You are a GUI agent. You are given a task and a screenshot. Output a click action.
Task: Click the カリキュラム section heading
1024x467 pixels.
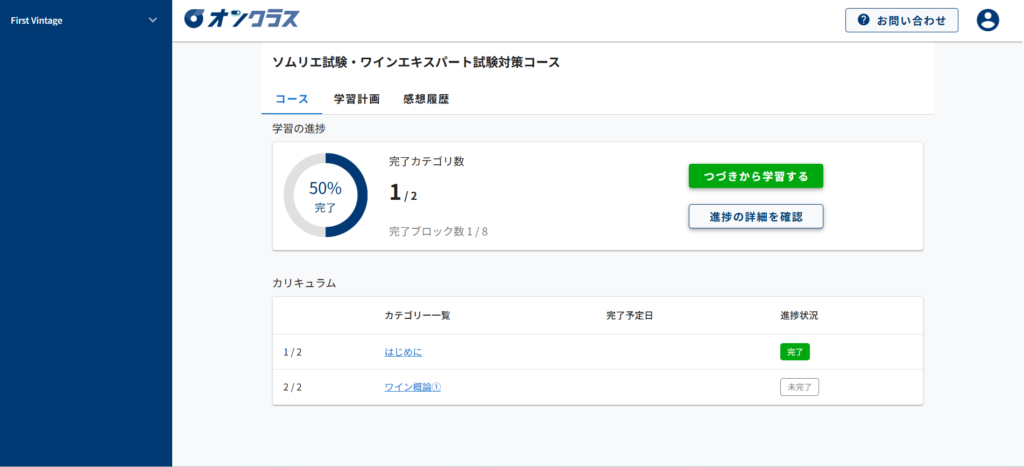pyautogui.click(x=304, y=283)
